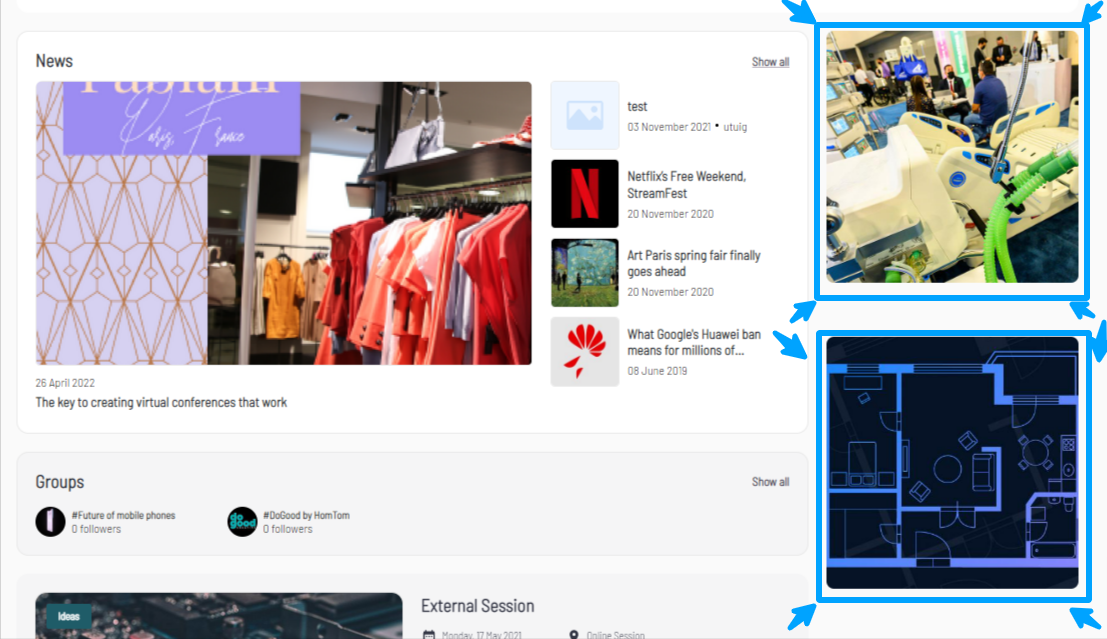
Task: Read Art Paris spring fair article
Action: (x=693, y=263)
